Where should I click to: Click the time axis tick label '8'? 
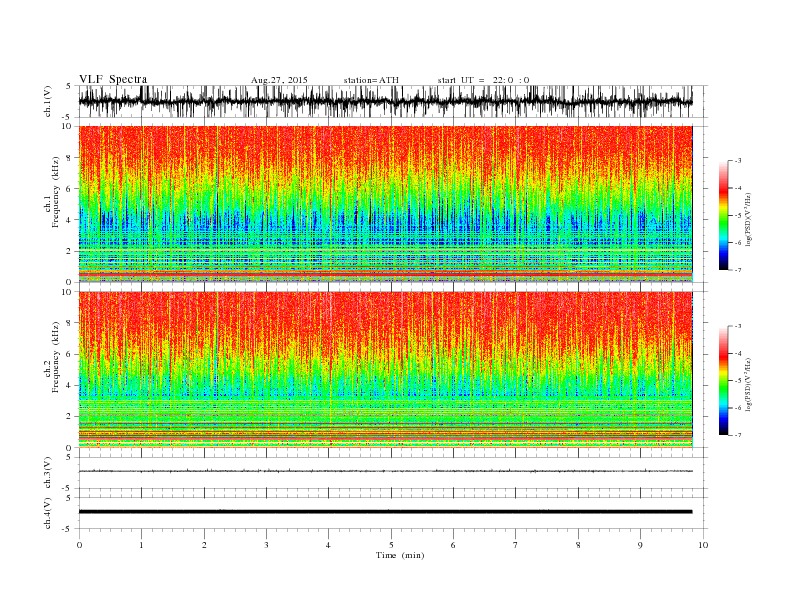[578, 545]
